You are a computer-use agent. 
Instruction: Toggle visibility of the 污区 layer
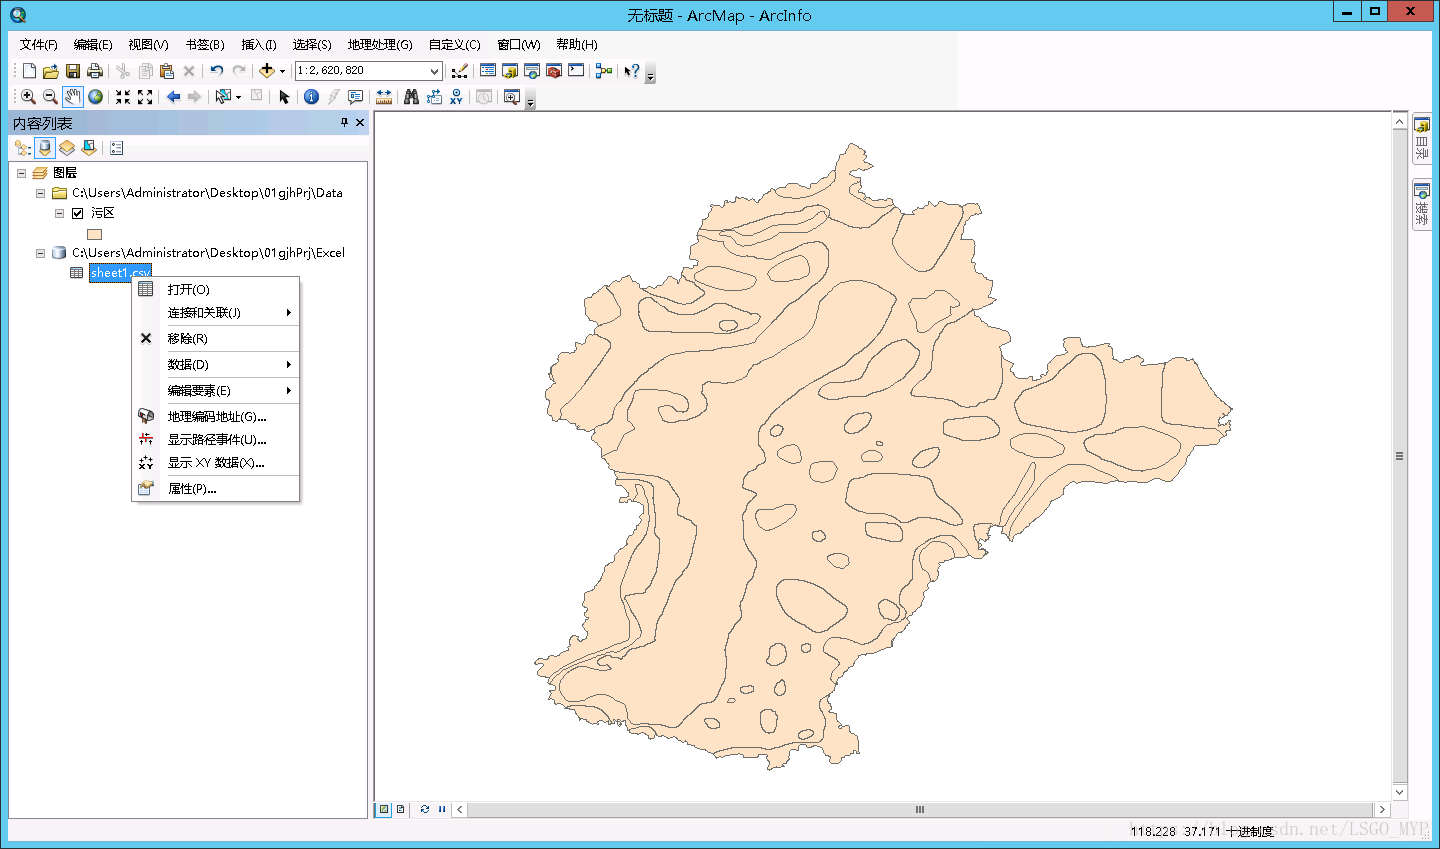click(x=77, y=213)
